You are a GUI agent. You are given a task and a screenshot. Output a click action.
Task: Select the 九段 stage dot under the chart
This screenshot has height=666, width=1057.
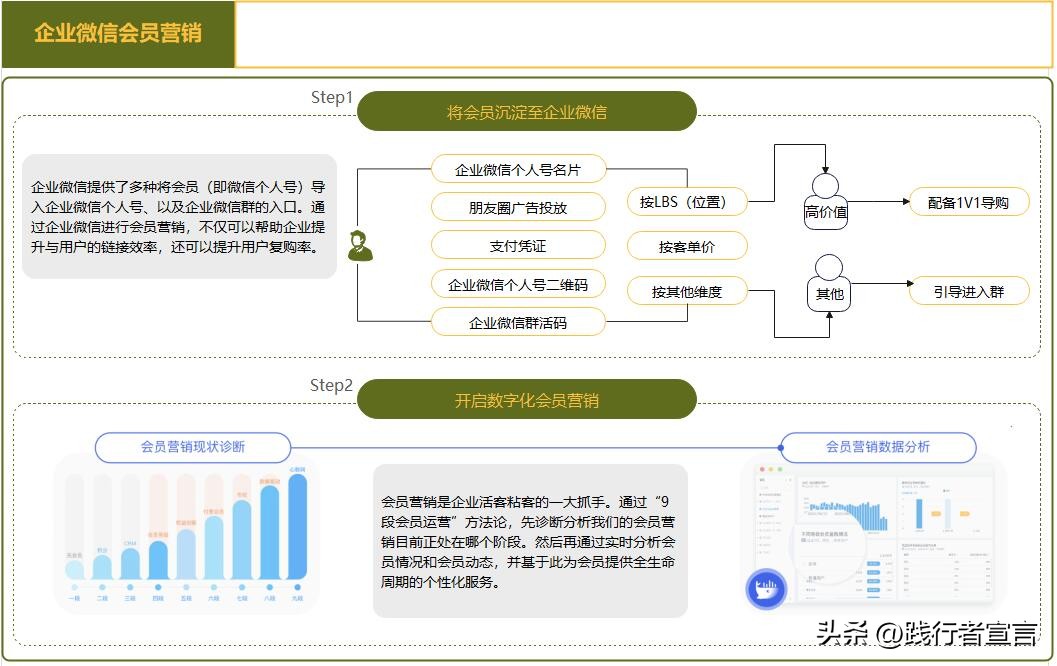tap(297, 586)
